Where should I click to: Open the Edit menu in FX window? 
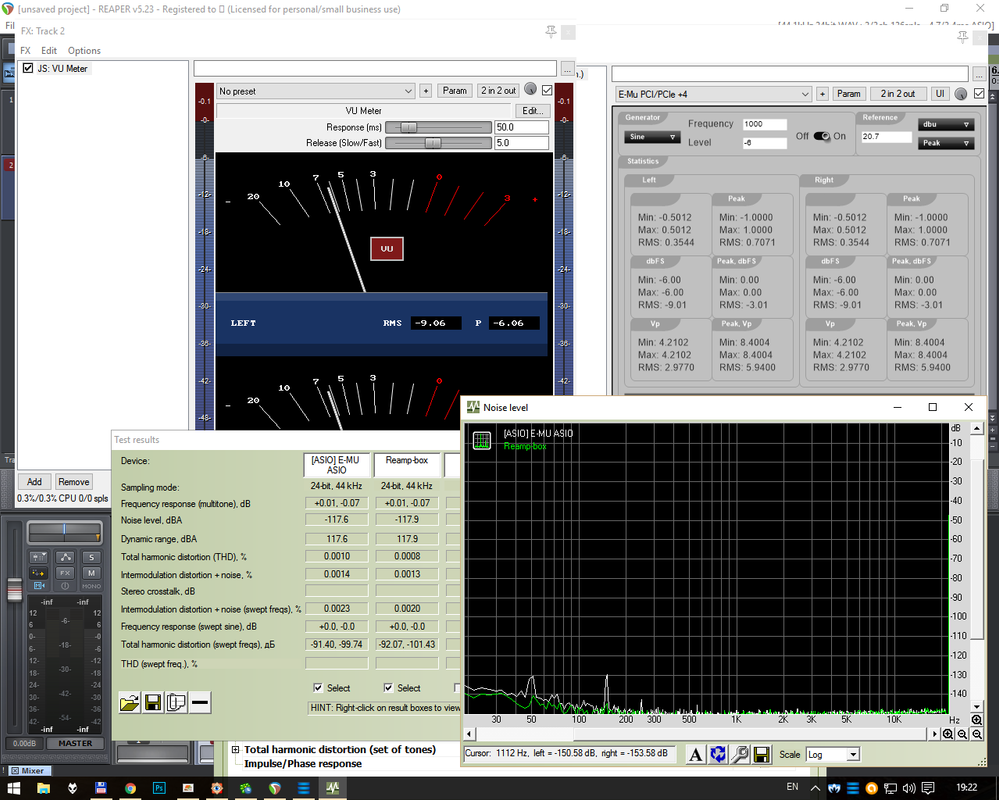coord(49,50)
